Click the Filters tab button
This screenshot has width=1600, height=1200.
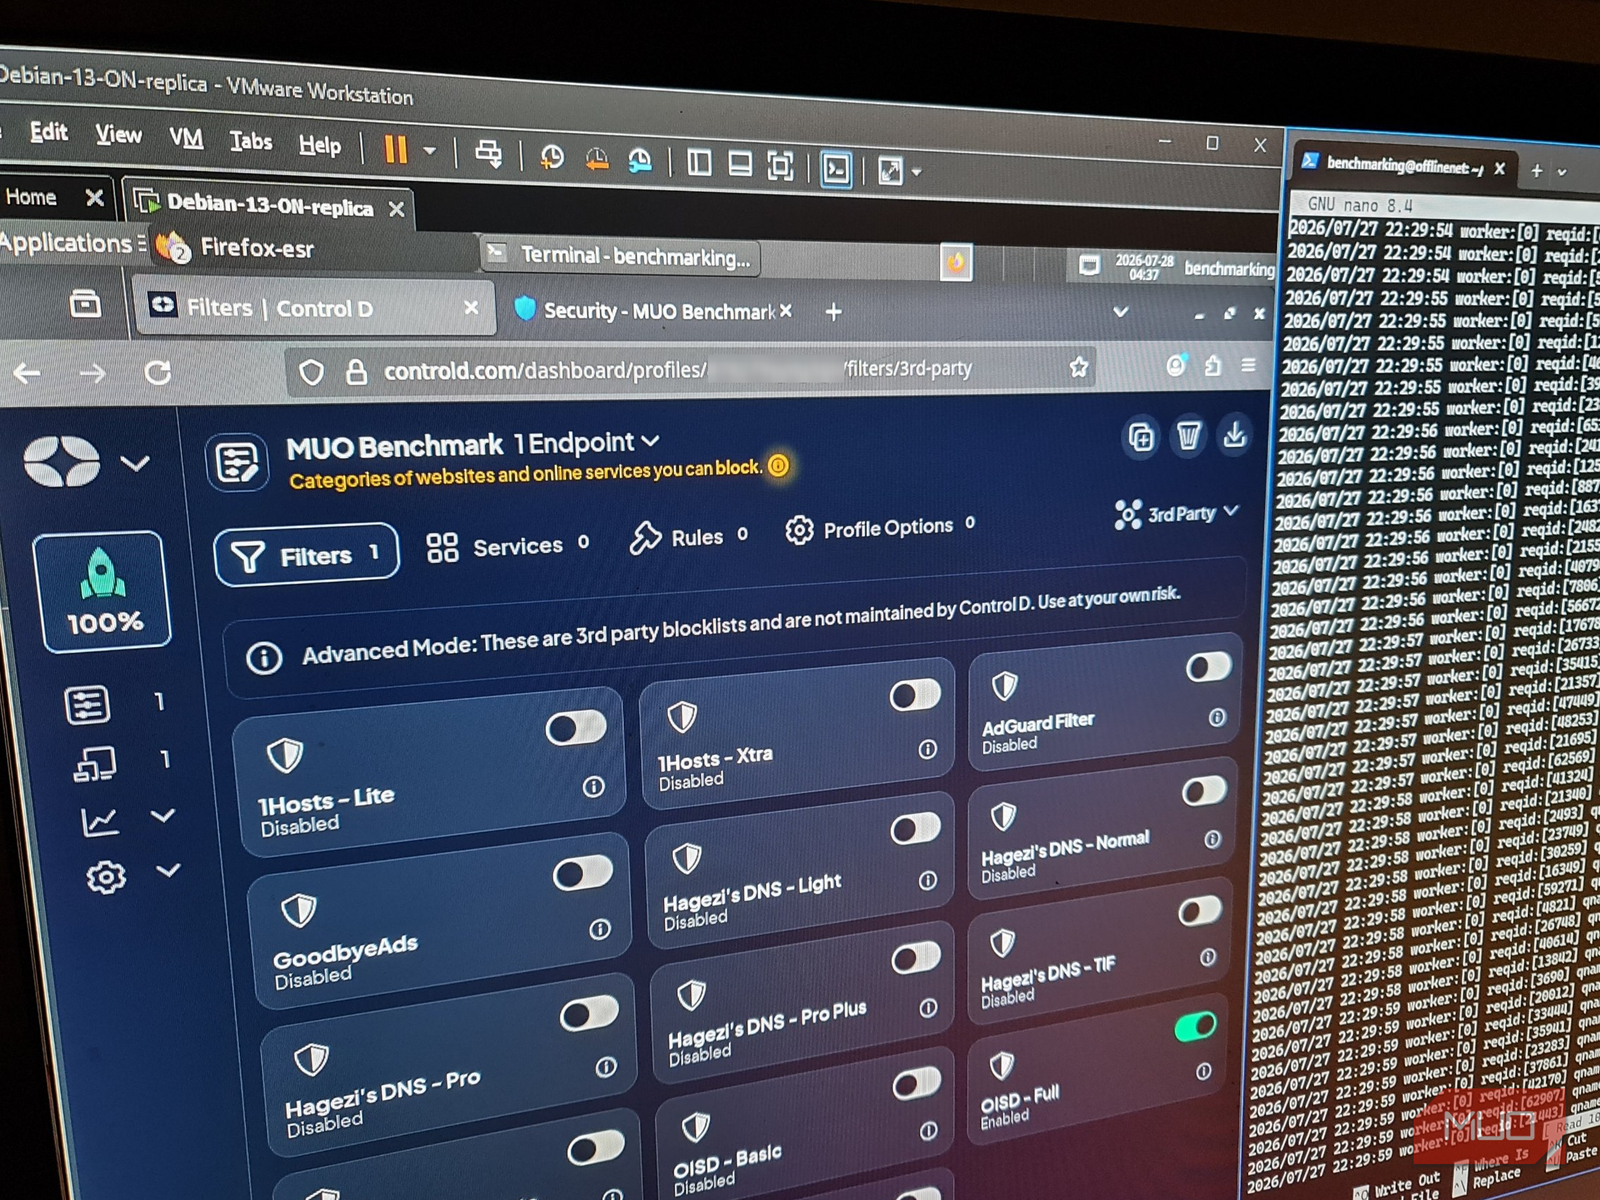coord(306,555)
